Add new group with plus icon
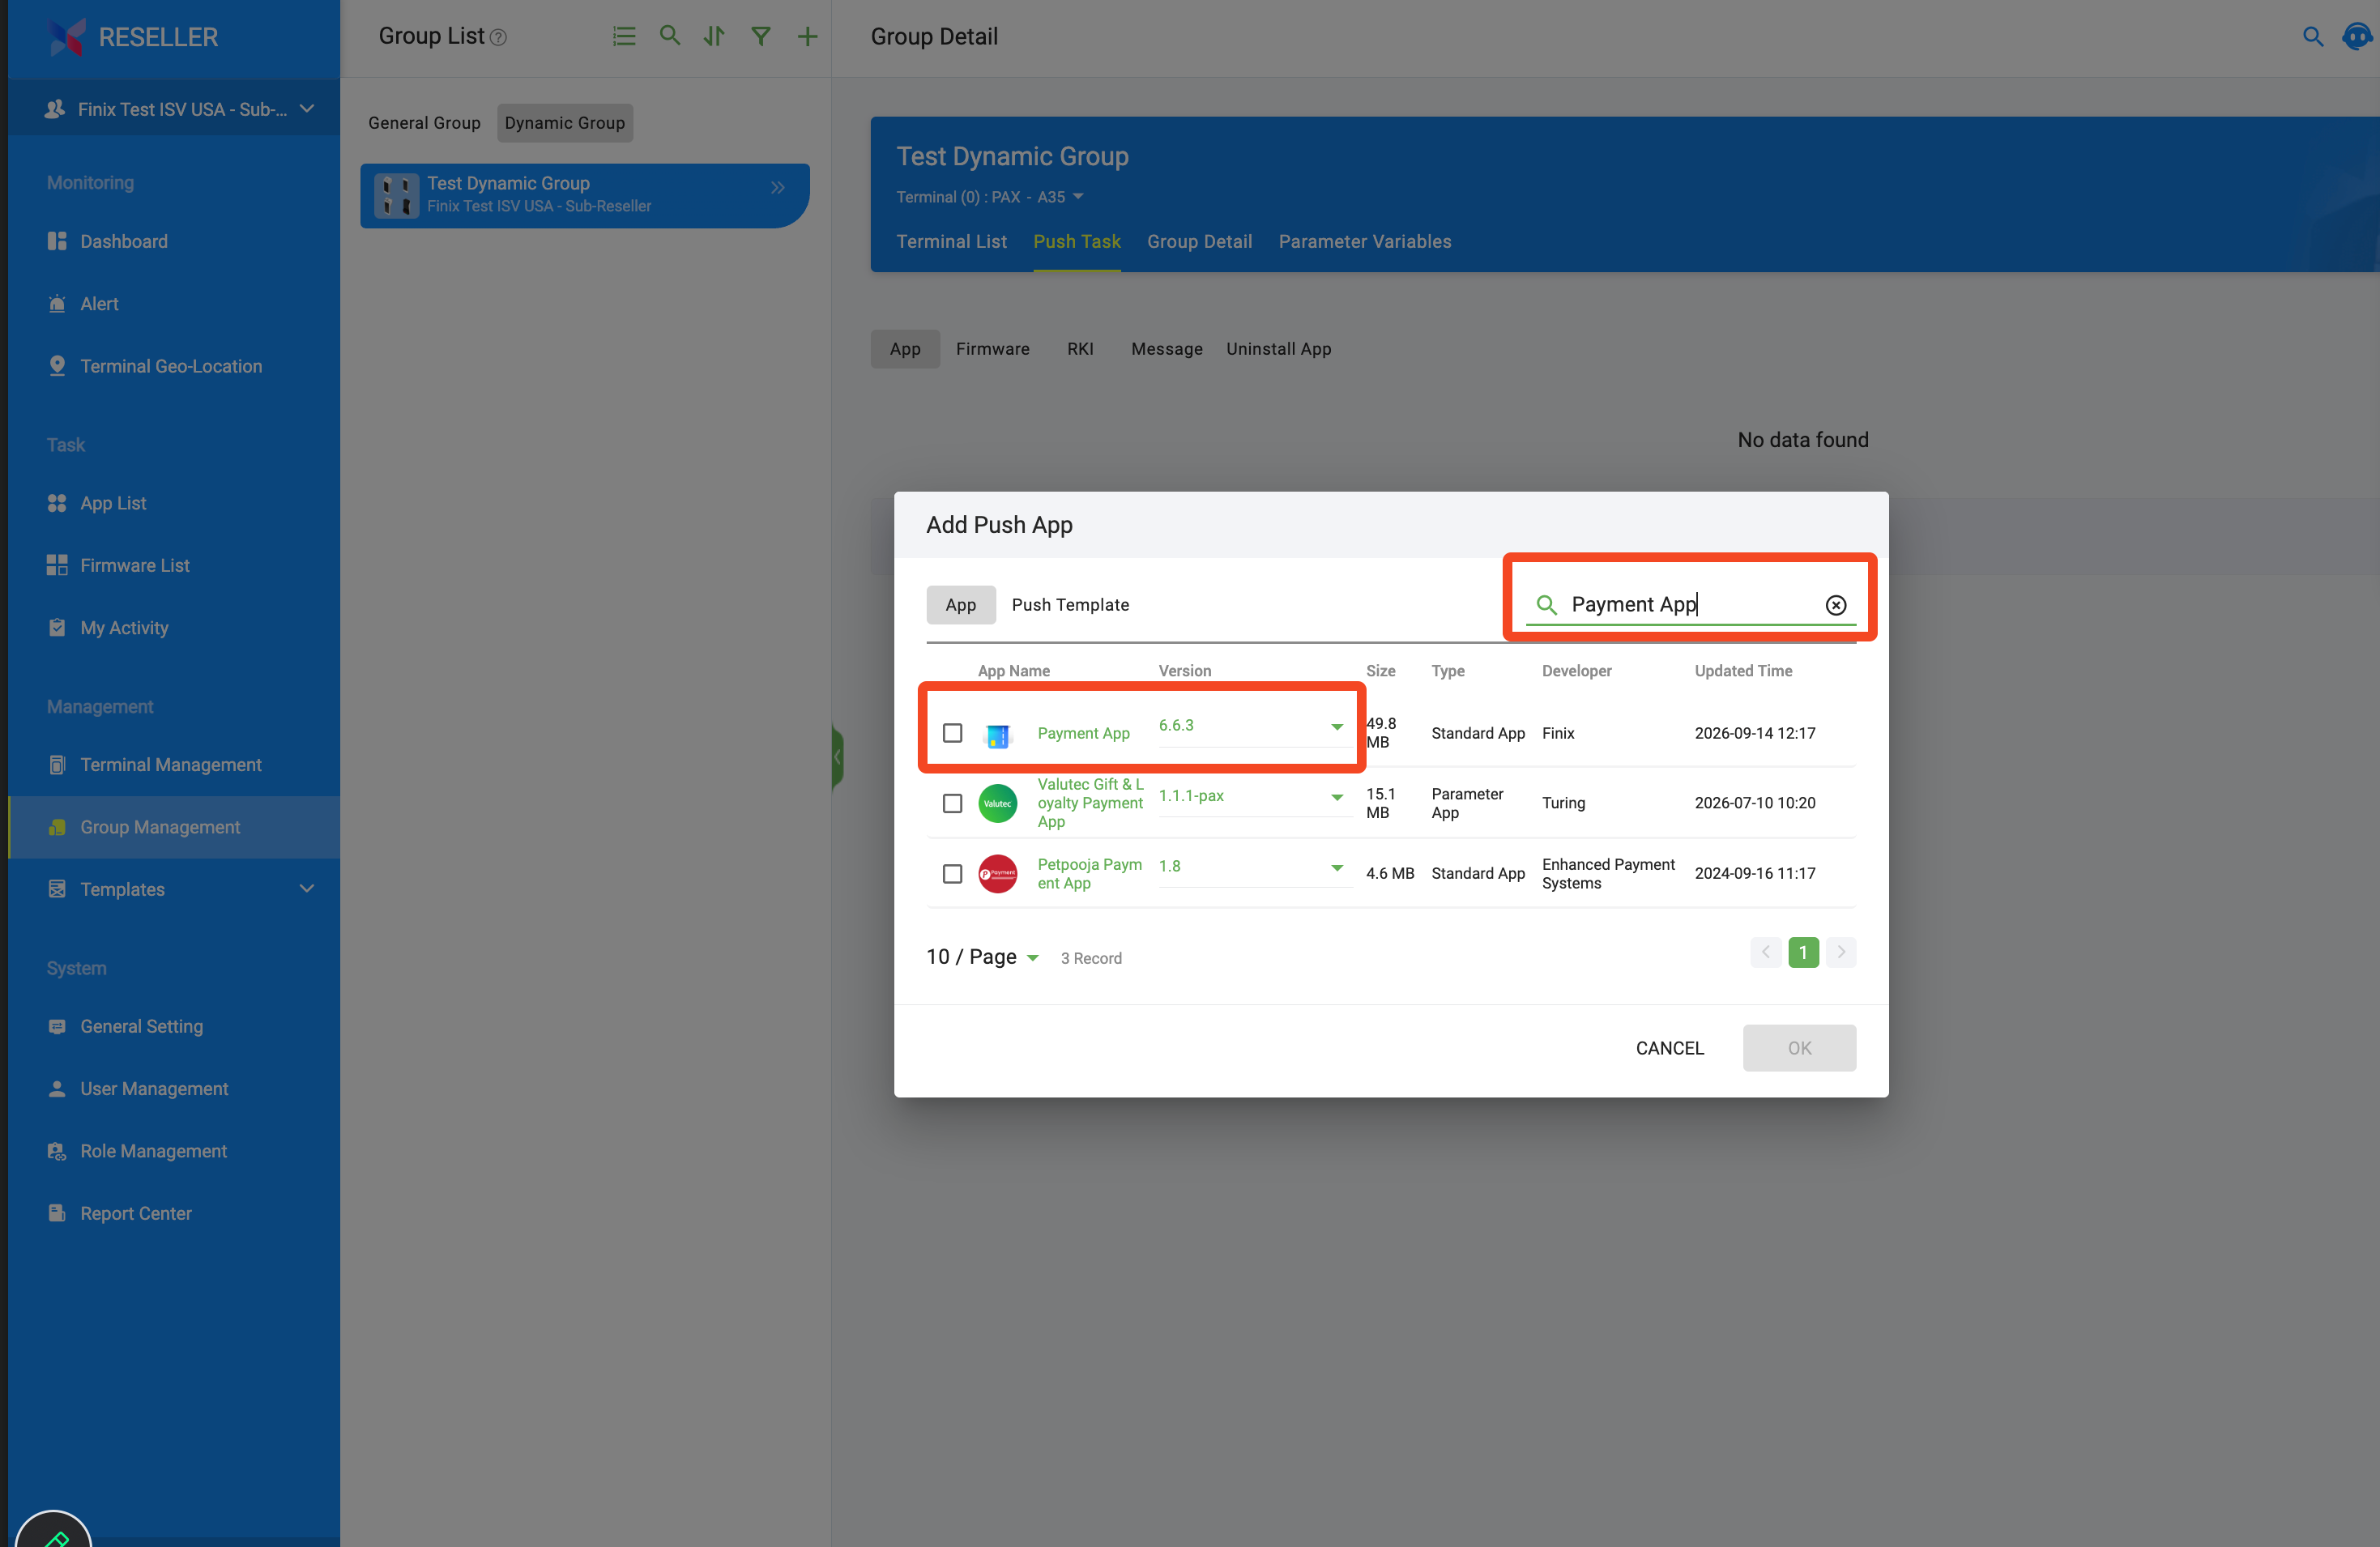The height and width of the screenshot is (1547, 2380). tap(807, 36)
